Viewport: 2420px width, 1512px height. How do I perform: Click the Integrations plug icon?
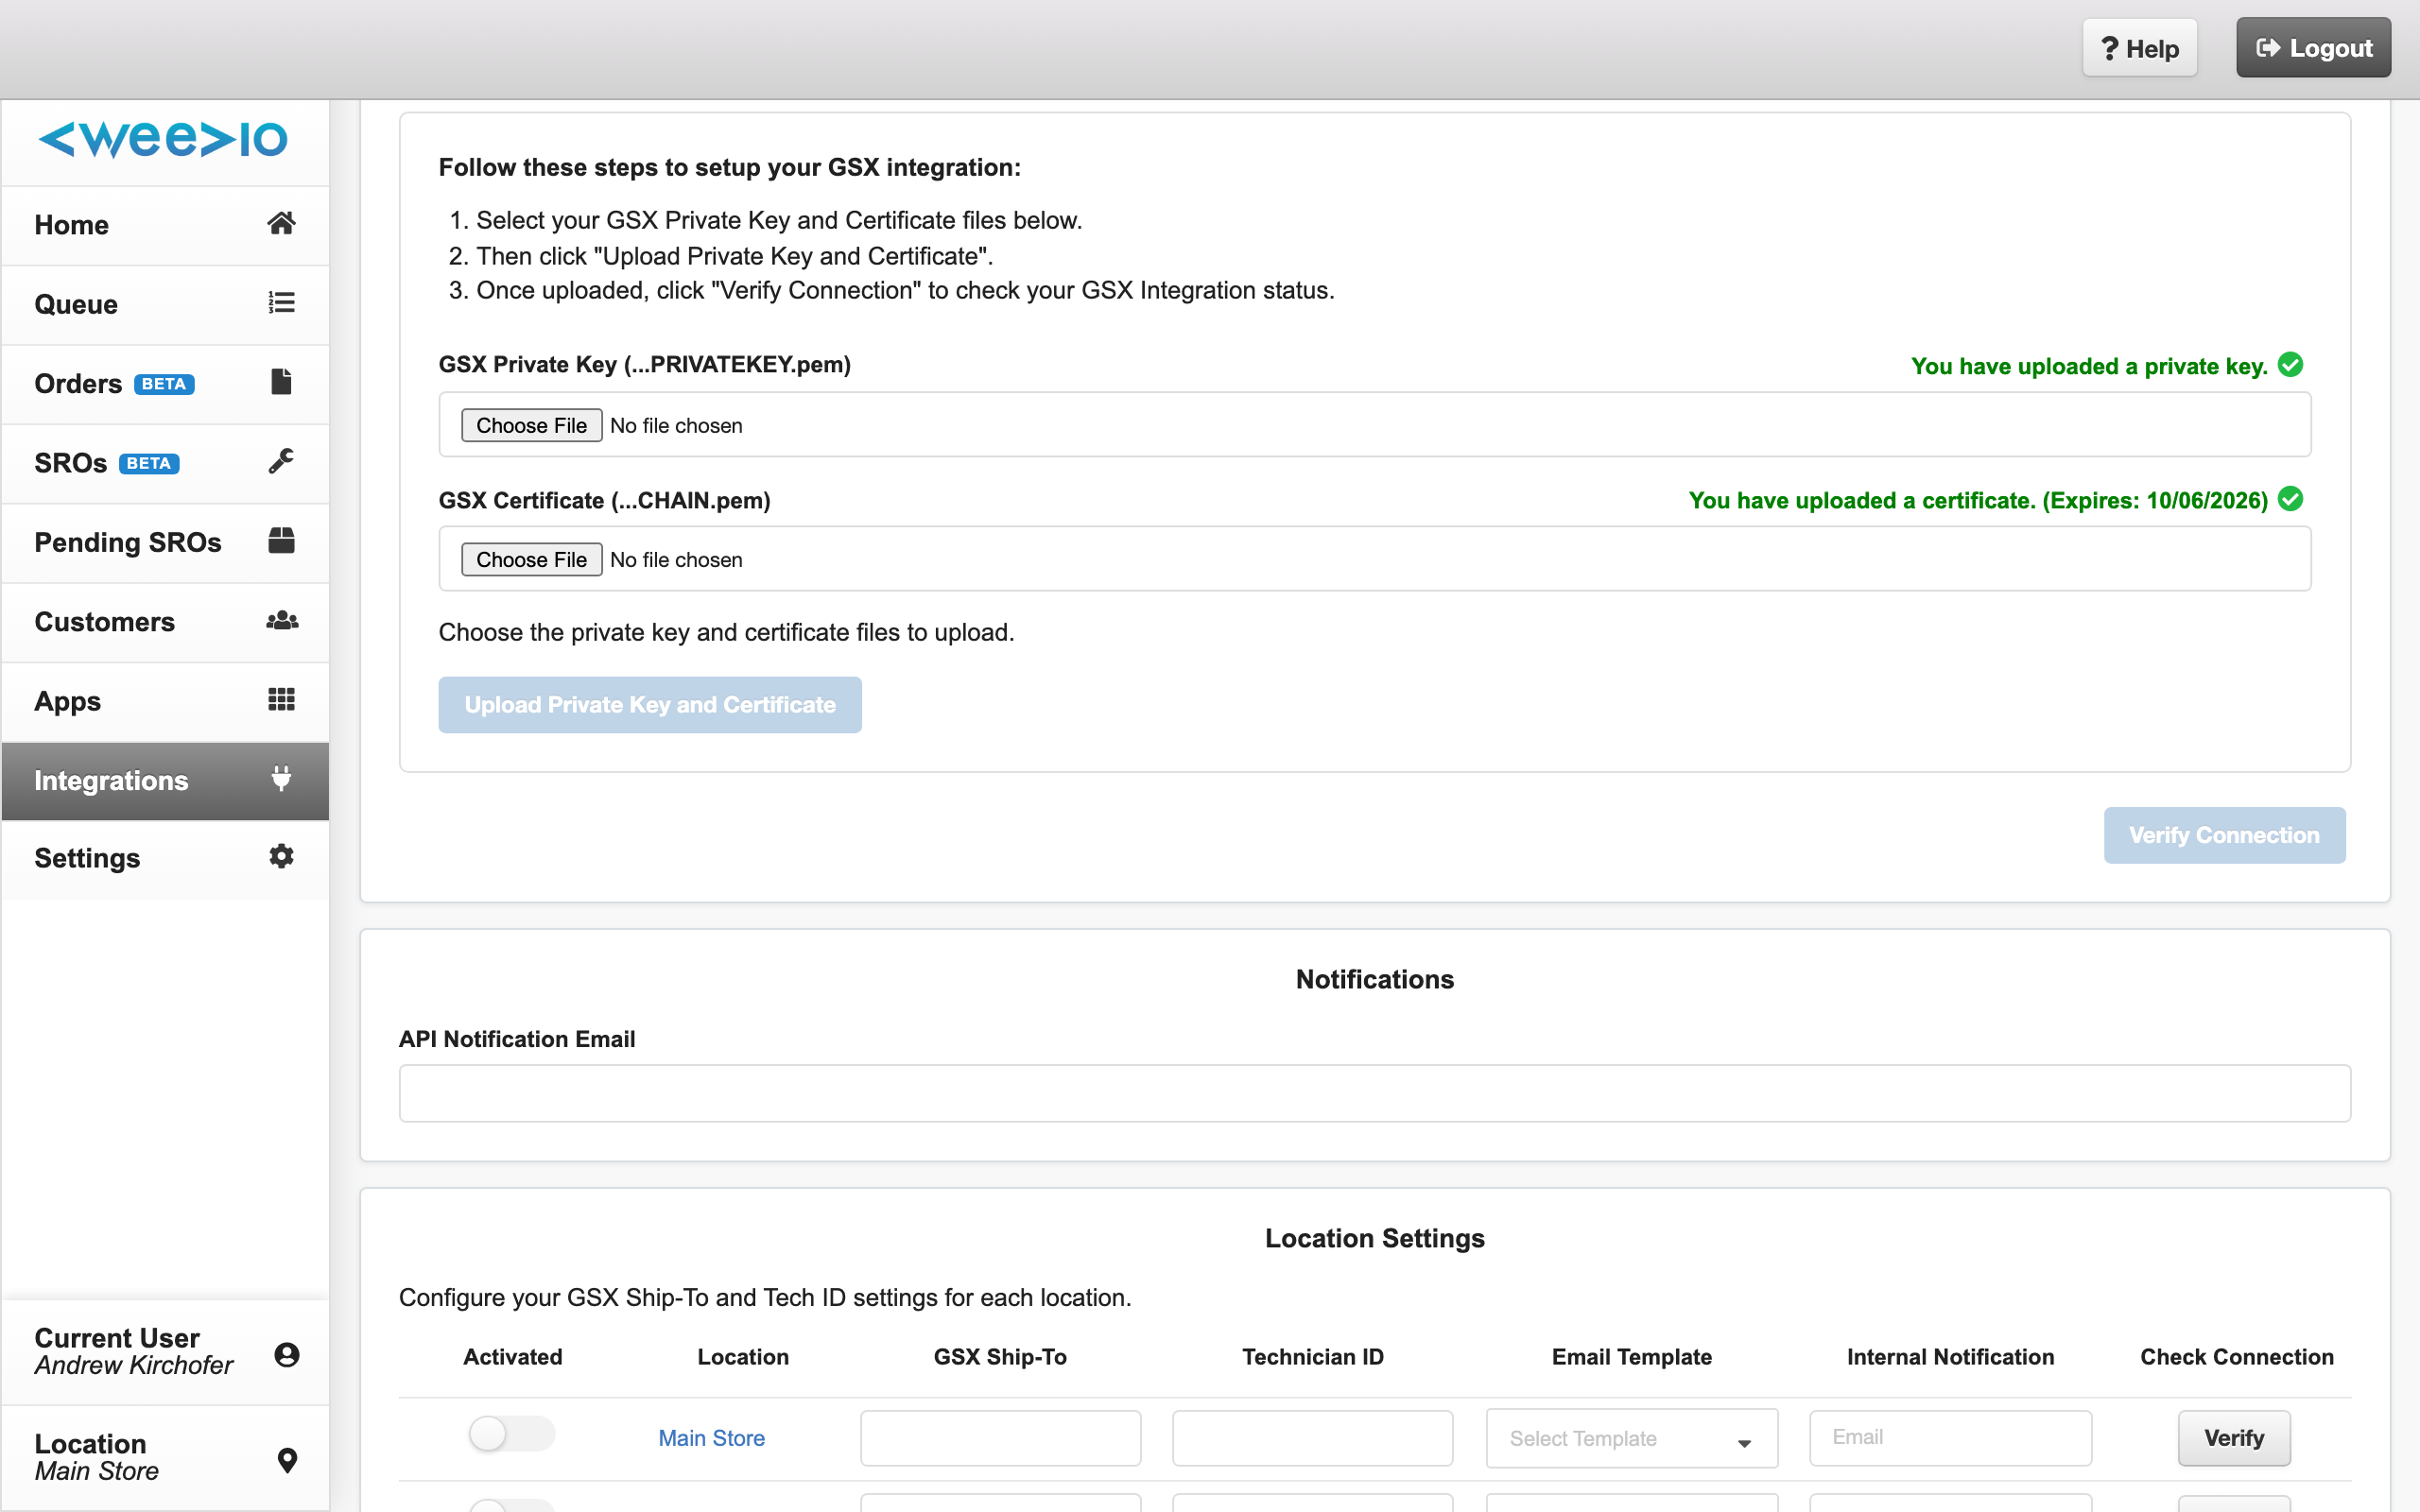click(281, 778)
